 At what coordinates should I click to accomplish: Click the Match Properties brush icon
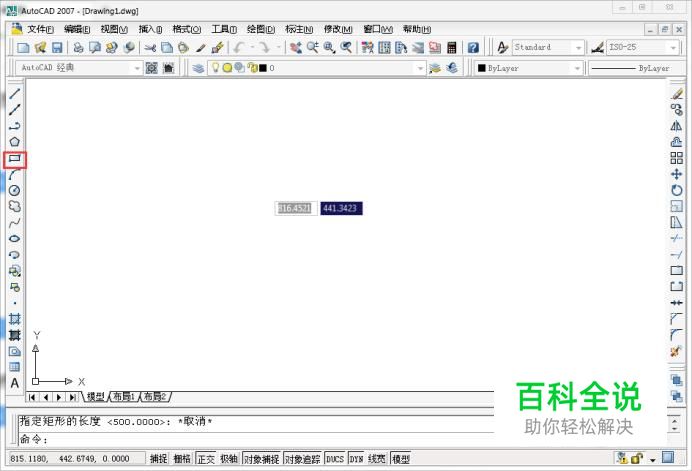[218, 47]
